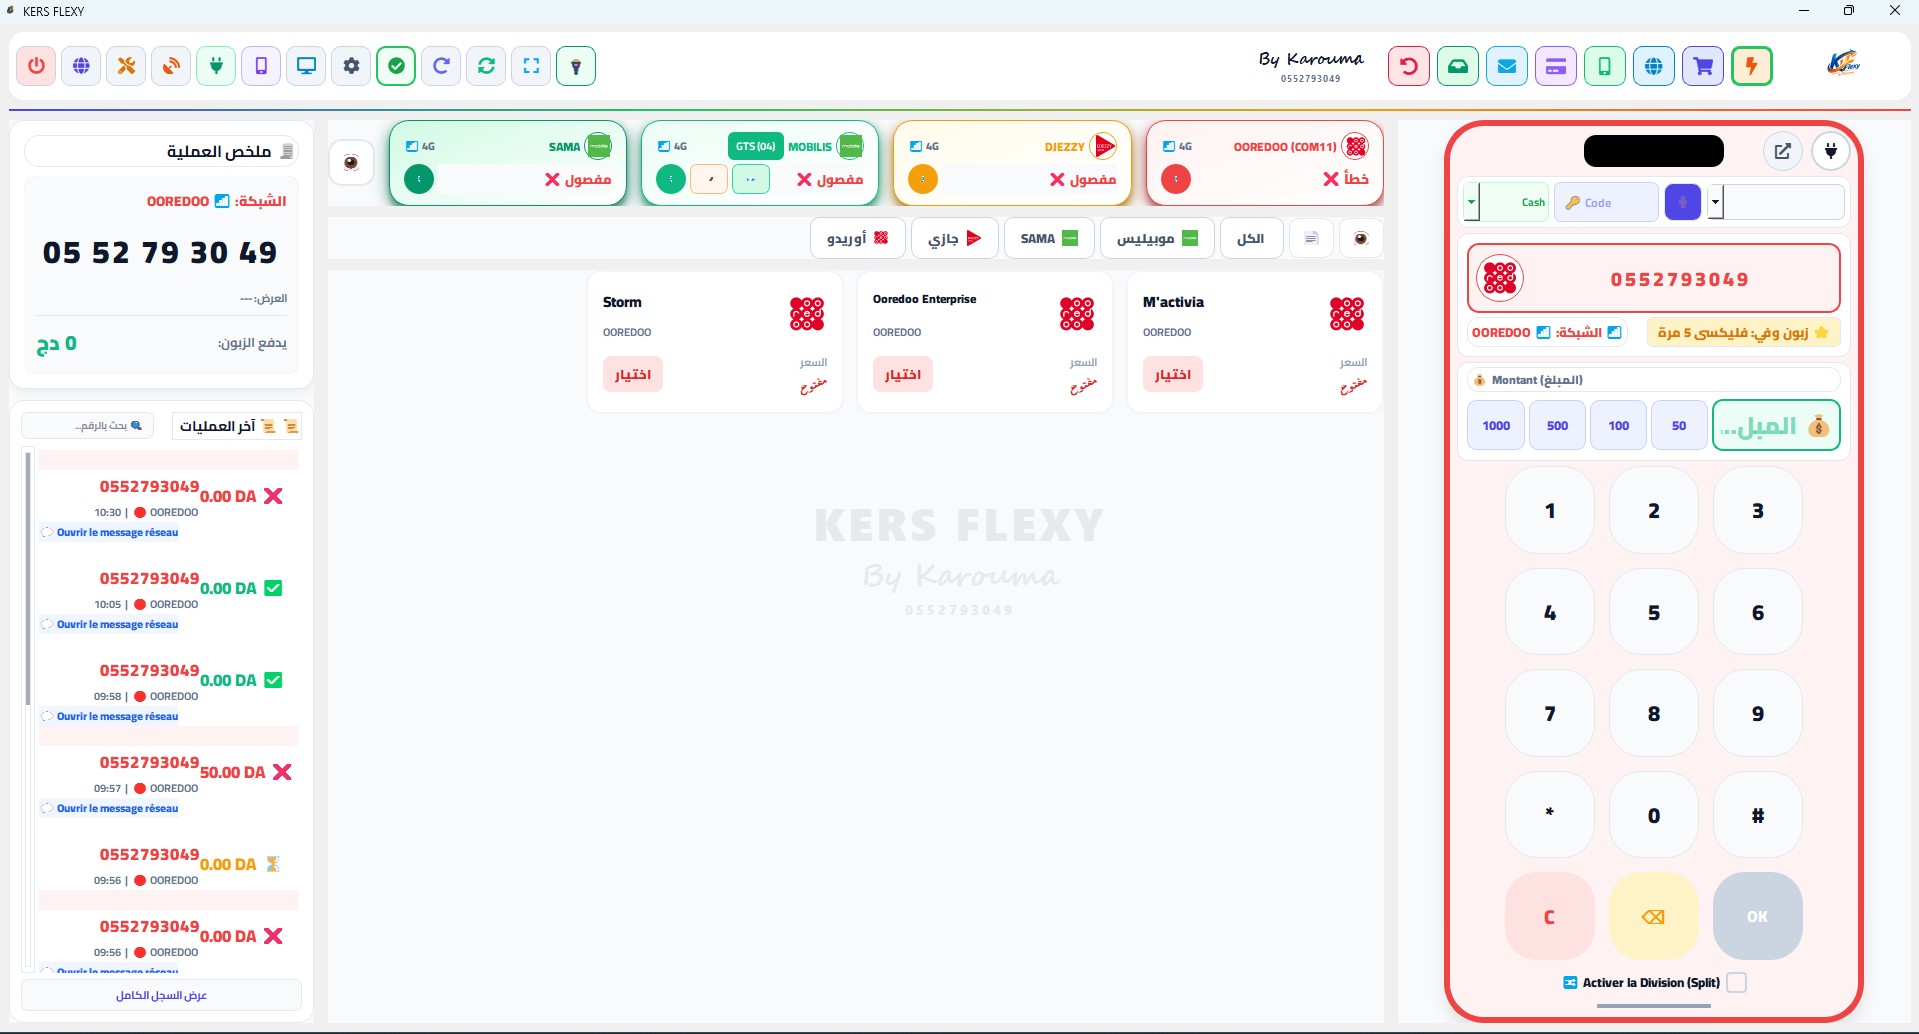The width and height of the screenshot is (1919, 1034).
Task: Select the موبيليس operator tab
Action: pyautogui.click(x=1158, y=238)
